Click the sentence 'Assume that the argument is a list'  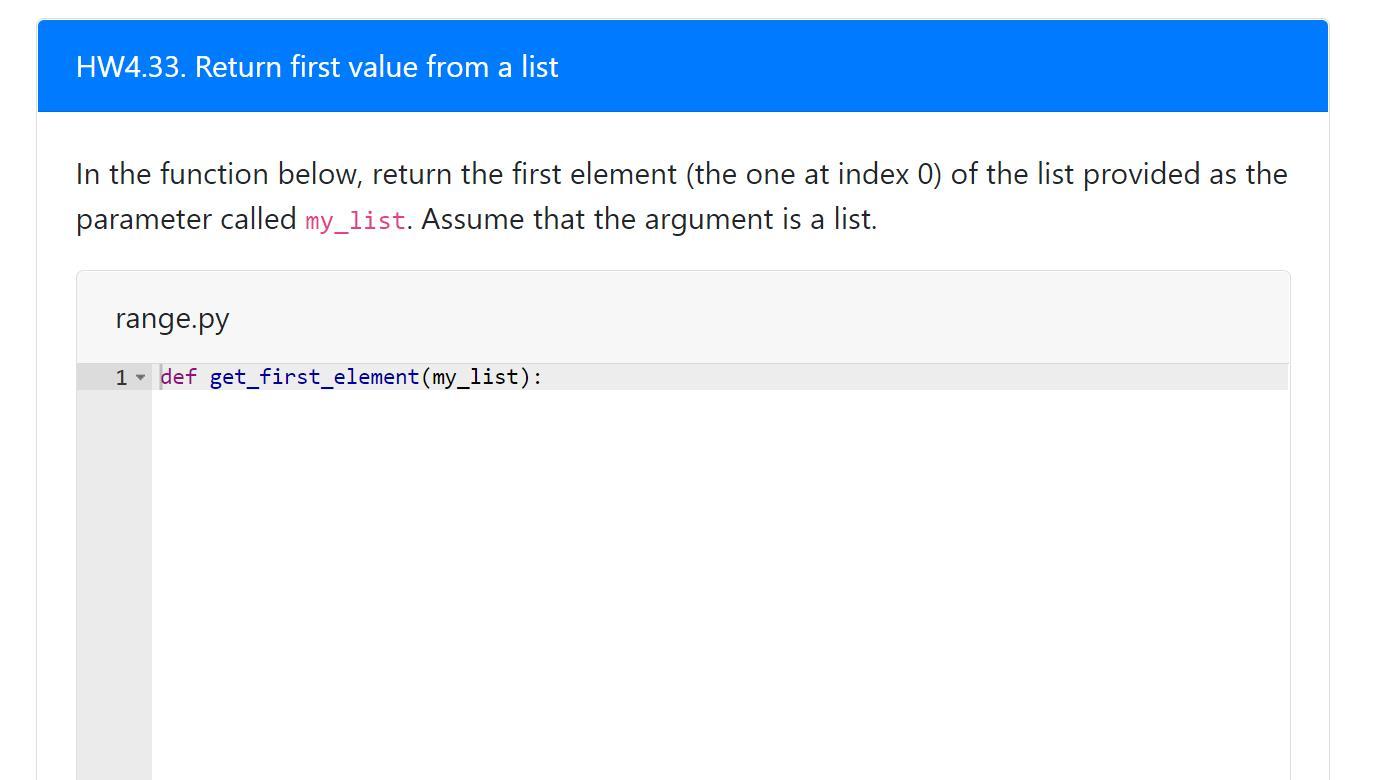648,219
